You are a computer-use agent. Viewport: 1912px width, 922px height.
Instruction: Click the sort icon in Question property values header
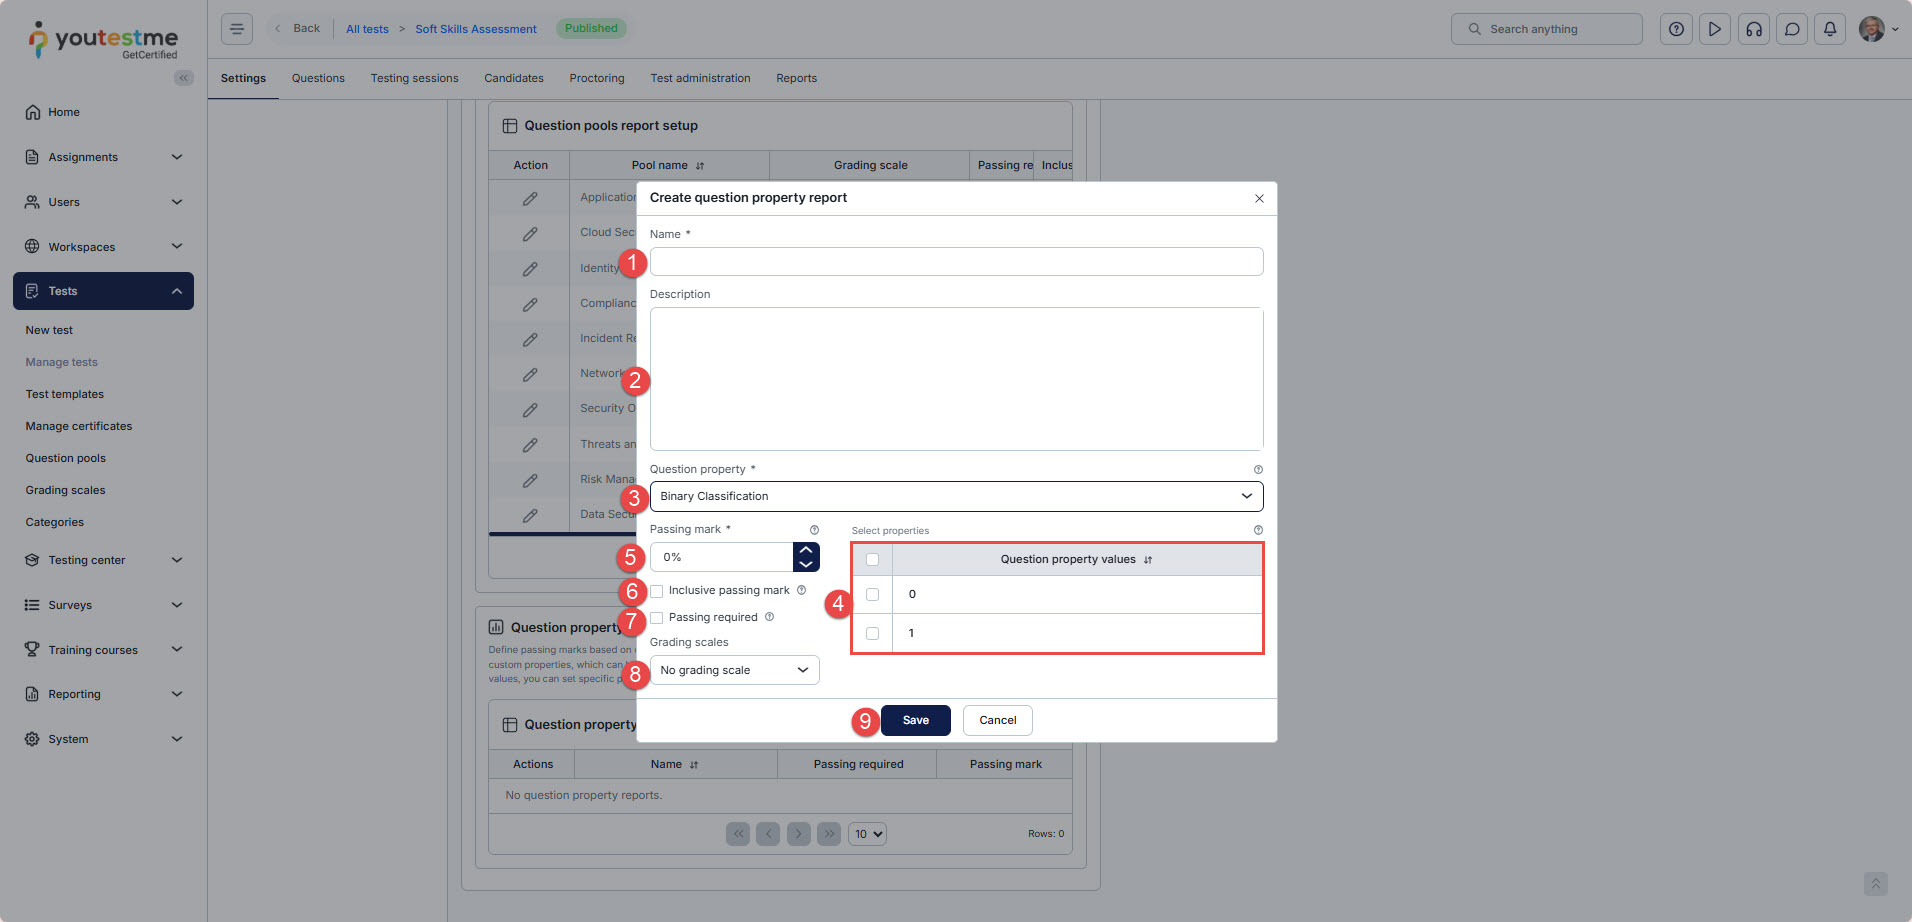[1148, 560]
